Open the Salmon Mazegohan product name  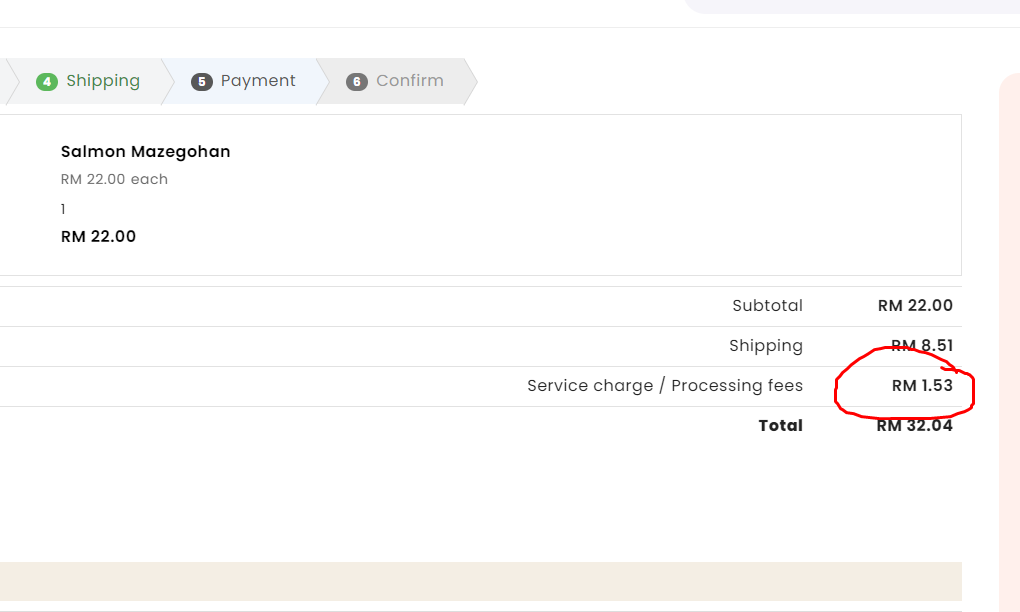pos(146,152)
